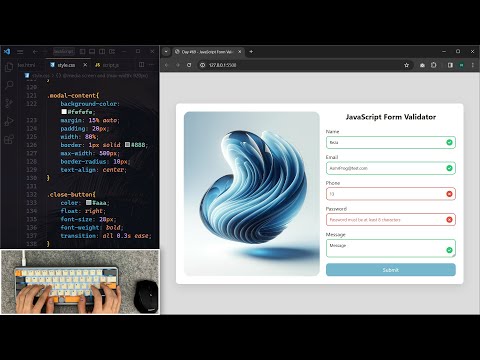This screenshot has width=480, height=360.
Task: Click the Phone input field
Action: (391, 194)
